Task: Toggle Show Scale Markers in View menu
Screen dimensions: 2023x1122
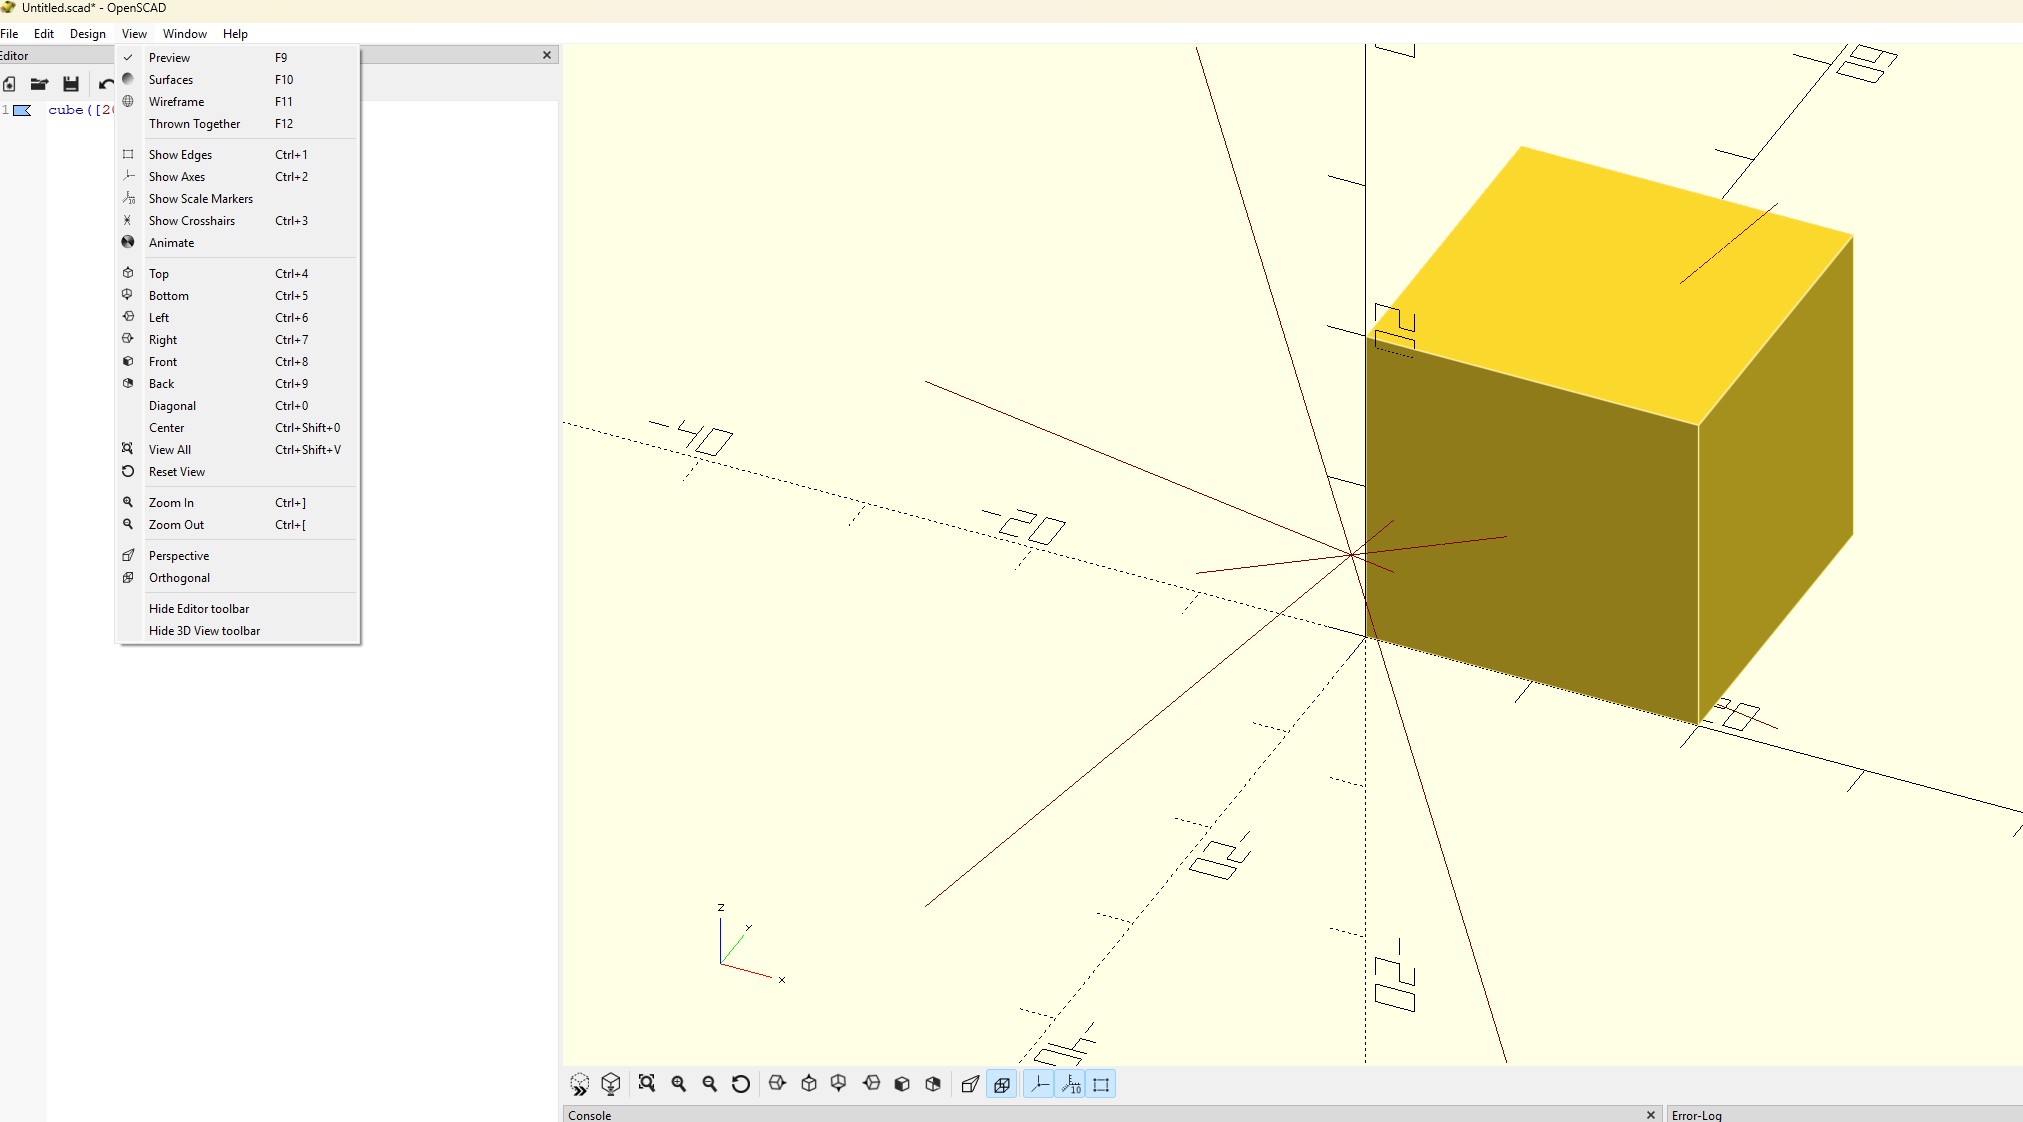Action: [x=238, y=199]
